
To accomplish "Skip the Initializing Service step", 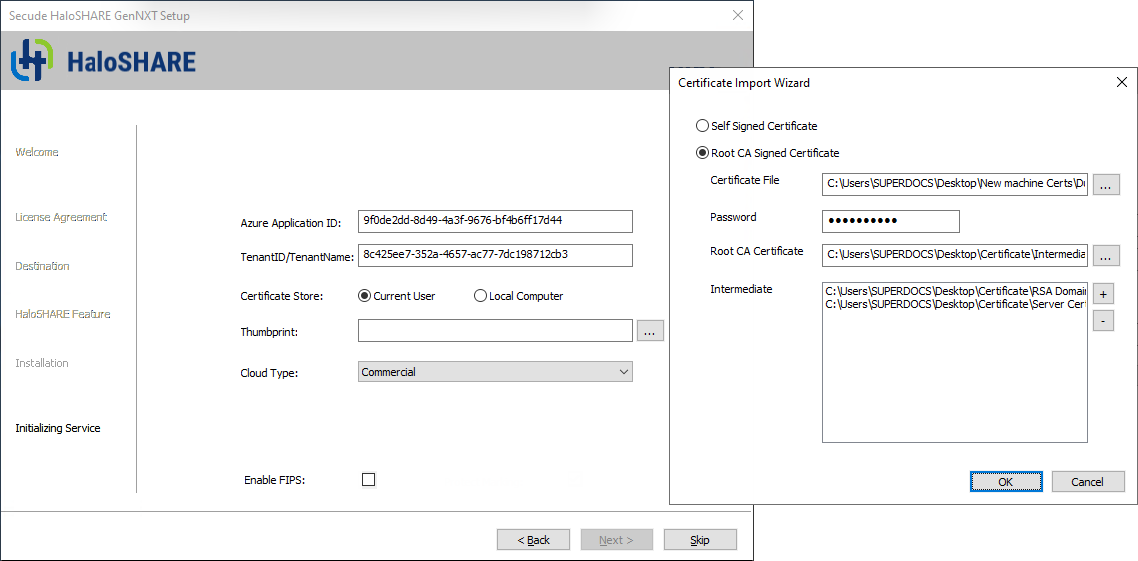I will [x=700, y=540].
